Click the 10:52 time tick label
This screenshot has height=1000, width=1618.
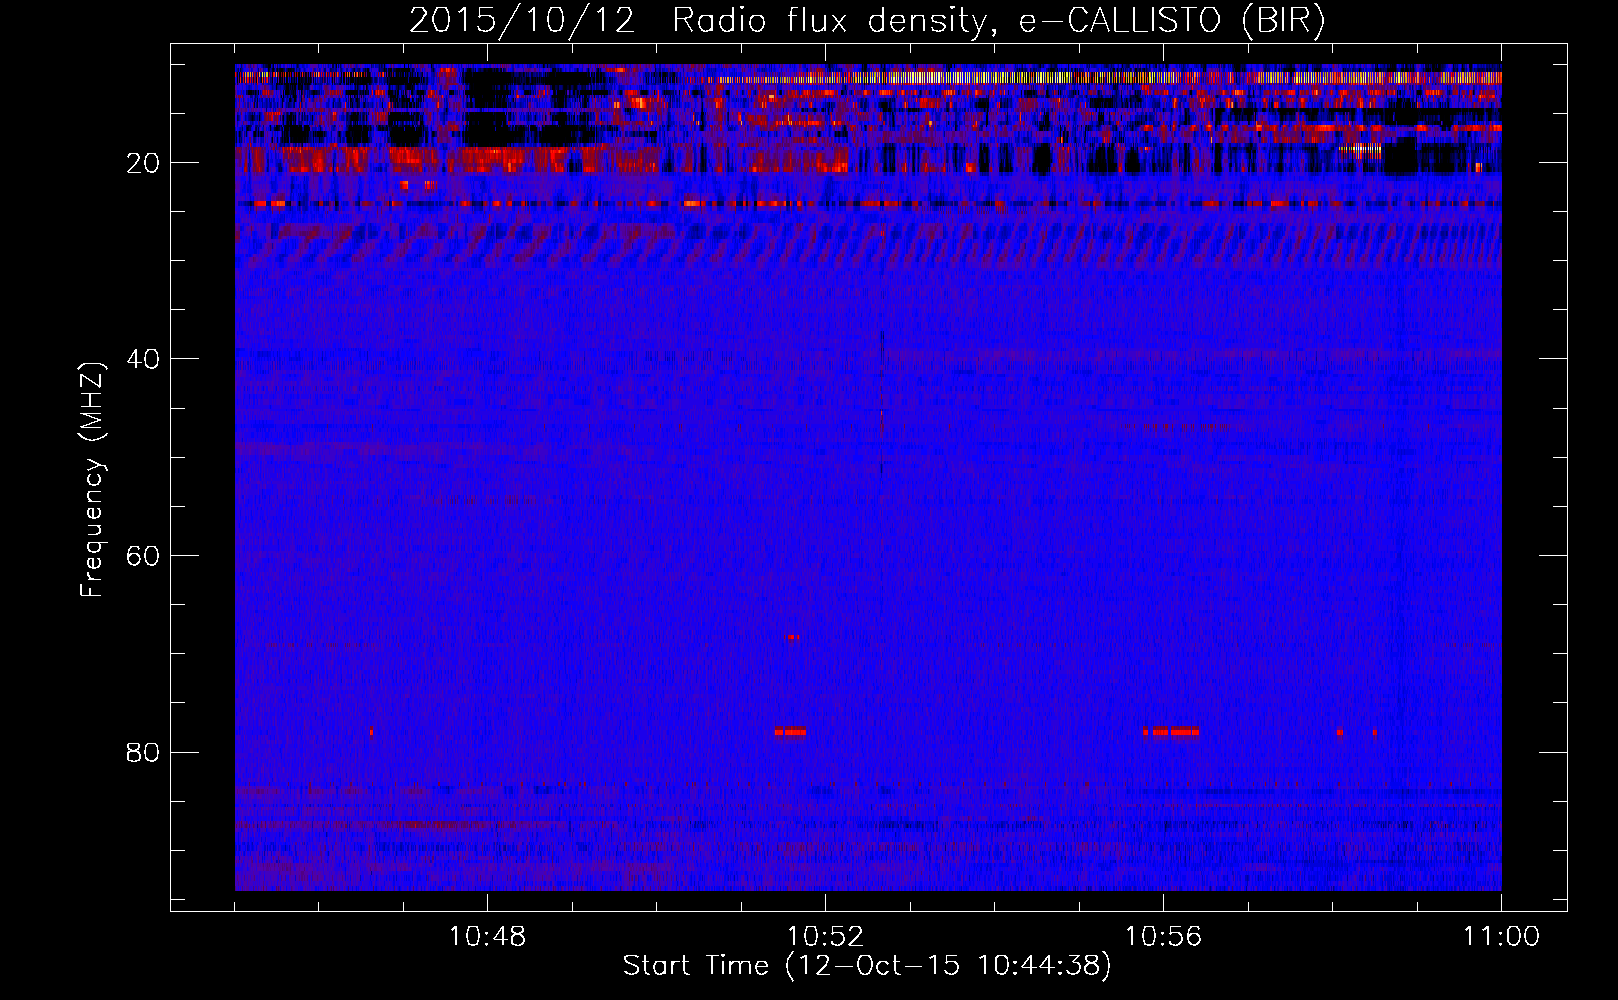click(825, 937)
